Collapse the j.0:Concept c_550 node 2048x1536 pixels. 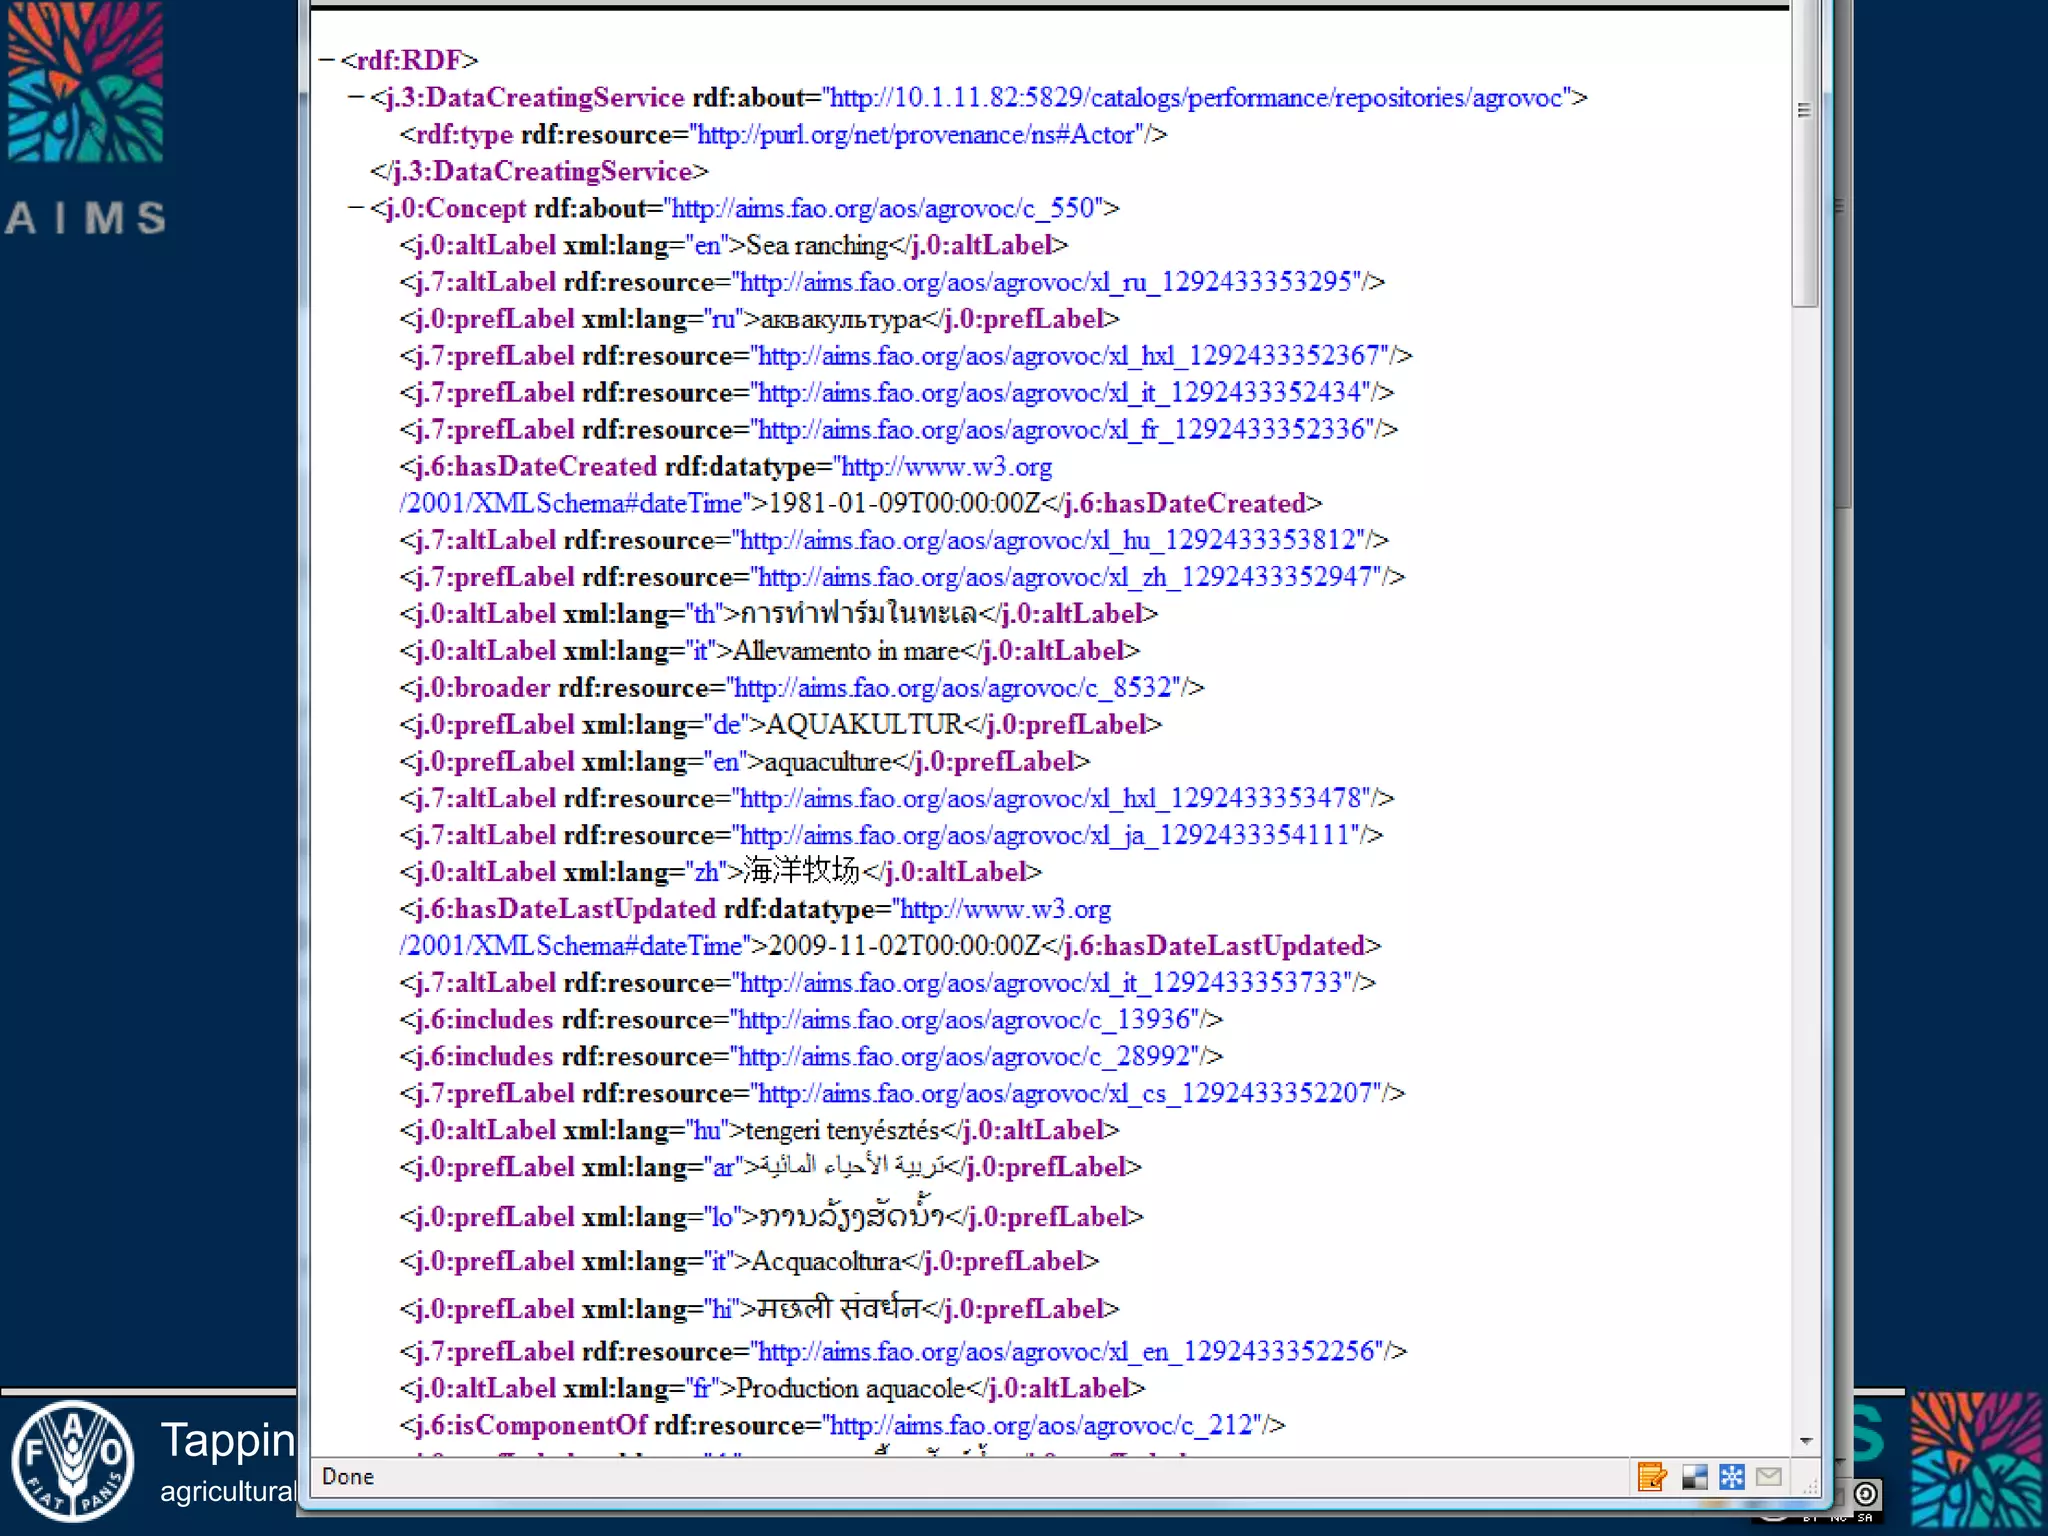(355, 208)
